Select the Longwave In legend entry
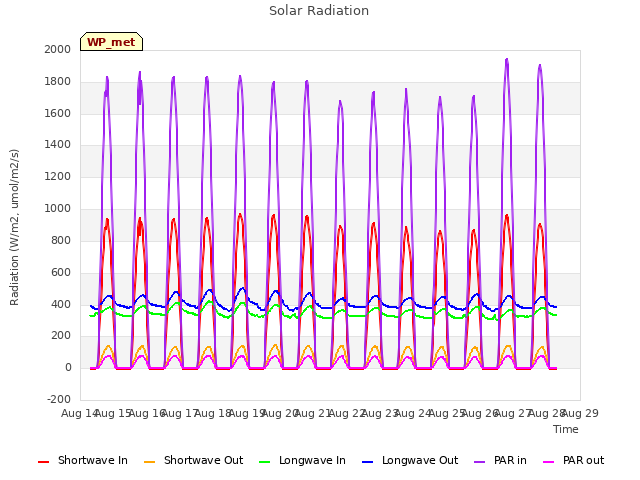Viewport: 640px width, 480px height. (302, 460)
